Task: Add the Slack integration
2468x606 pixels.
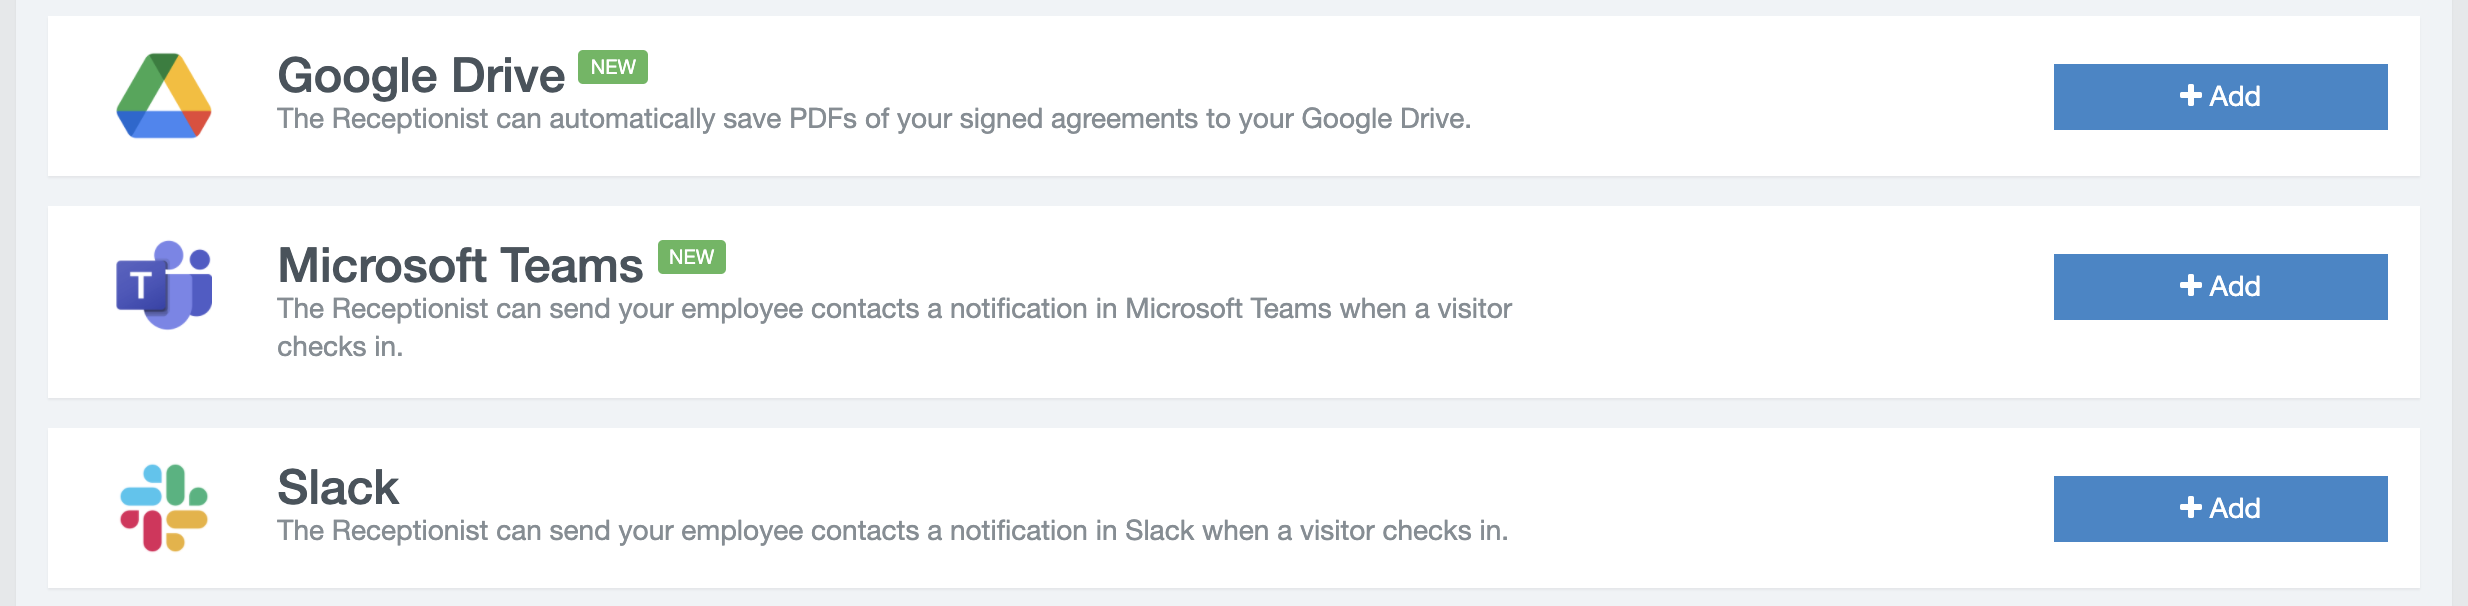Action: (x=2220, y=509)
